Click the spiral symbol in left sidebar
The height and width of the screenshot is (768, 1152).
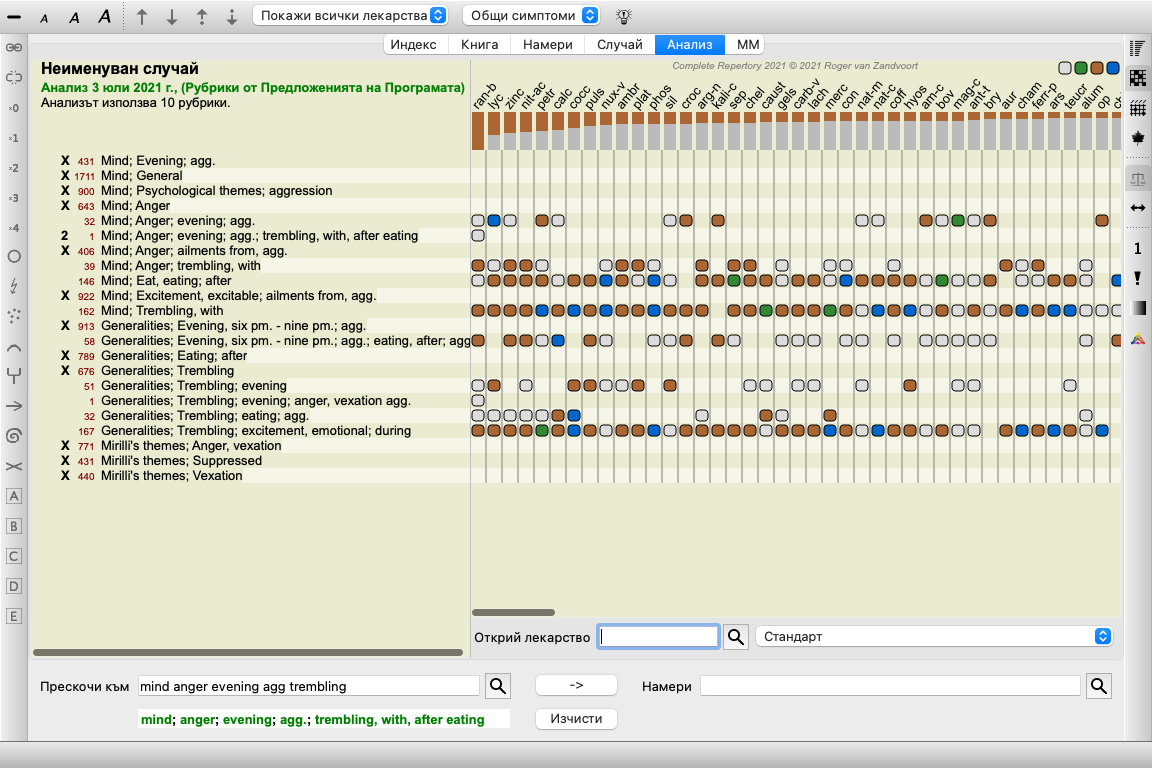coord(14,436)
